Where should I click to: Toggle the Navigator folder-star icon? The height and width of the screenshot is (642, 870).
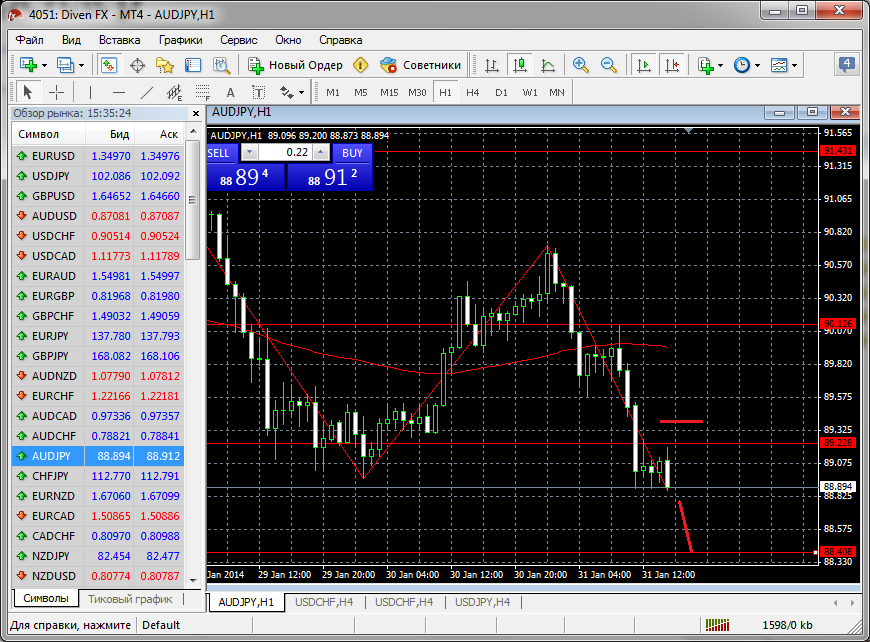[165, 65]
